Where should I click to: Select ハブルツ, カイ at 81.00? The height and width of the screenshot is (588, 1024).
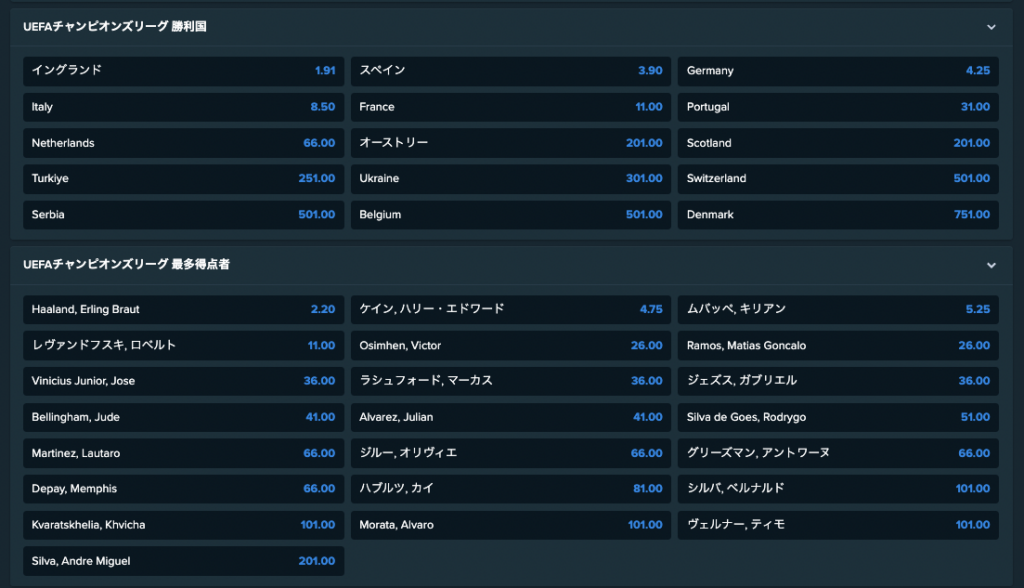[x=511, y=489]
